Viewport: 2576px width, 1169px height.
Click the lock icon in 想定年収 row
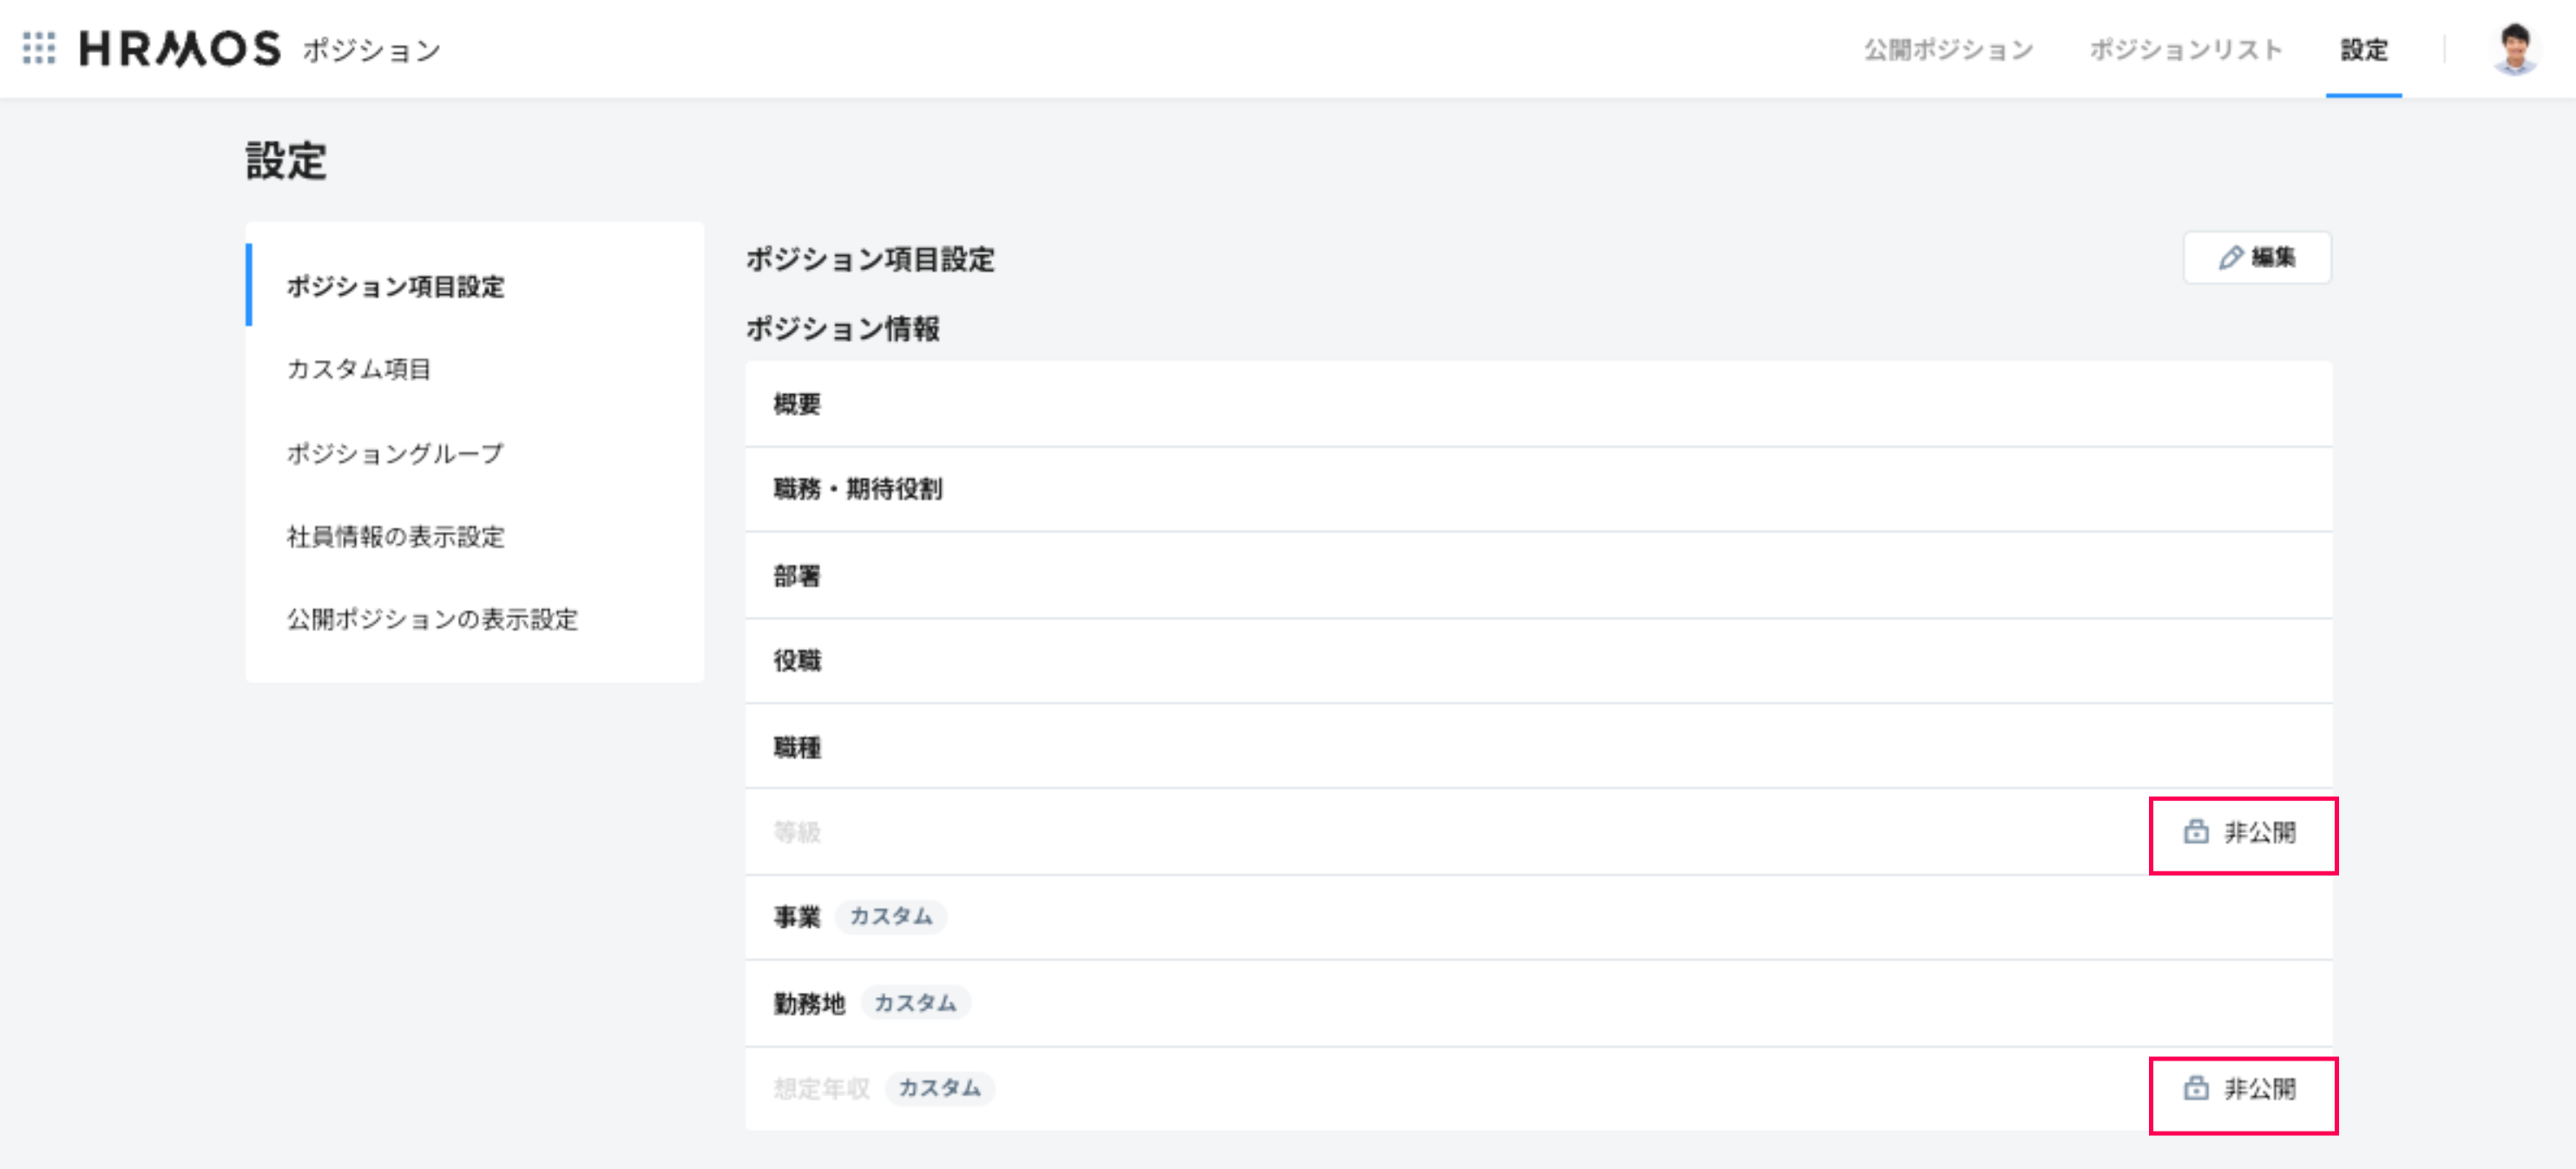pyautogui.click(x=2196, y=1088)
